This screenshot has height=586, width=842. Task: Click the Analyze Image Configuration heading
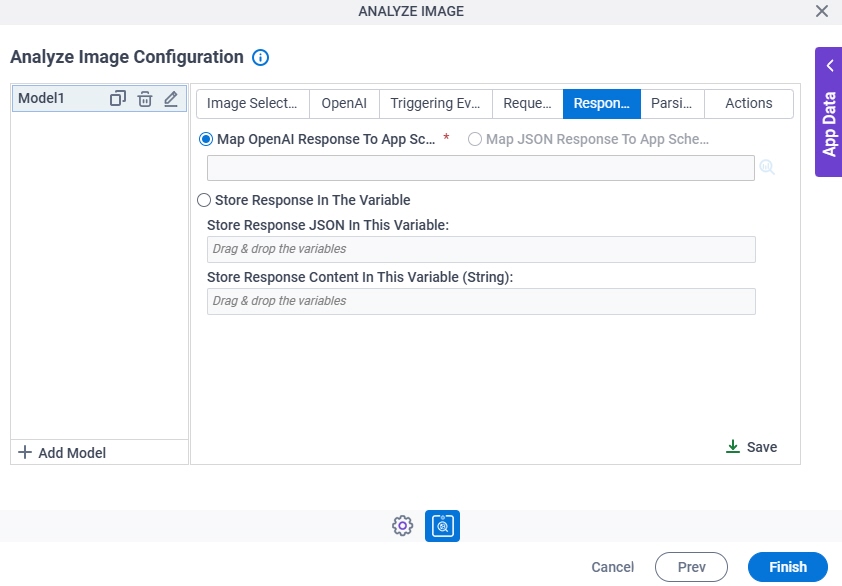127,57
